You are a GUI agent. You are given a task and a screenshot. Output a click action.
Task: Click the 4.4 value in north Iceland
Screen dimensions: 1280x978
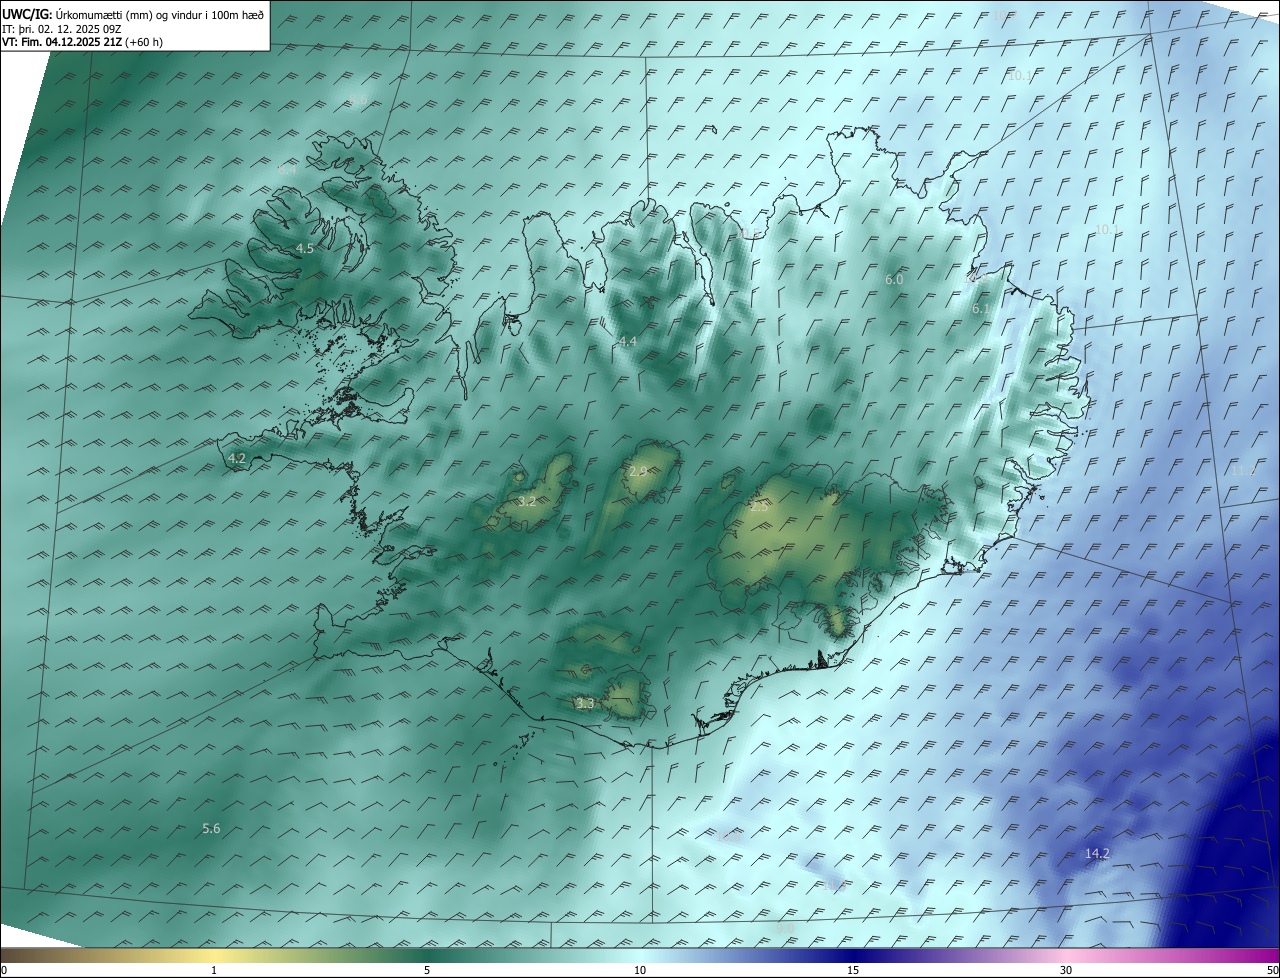point(628,342)
